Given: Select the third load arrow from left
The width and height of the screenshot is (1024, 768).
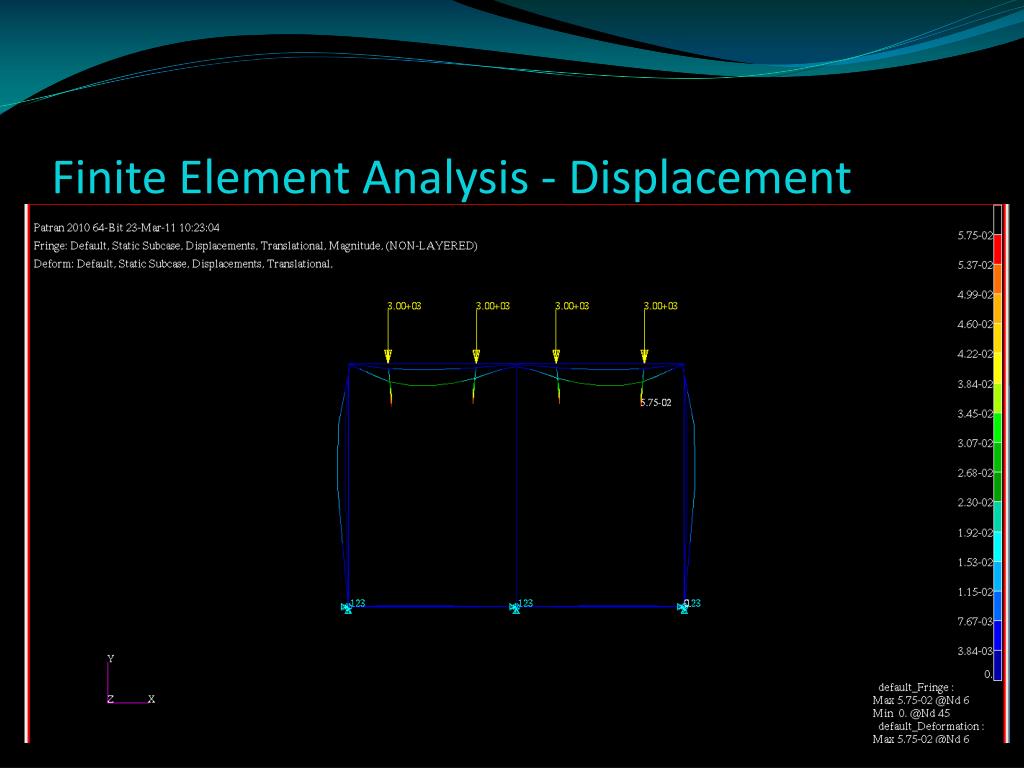Looking at the screenshot, I should [x=556, y=332].
